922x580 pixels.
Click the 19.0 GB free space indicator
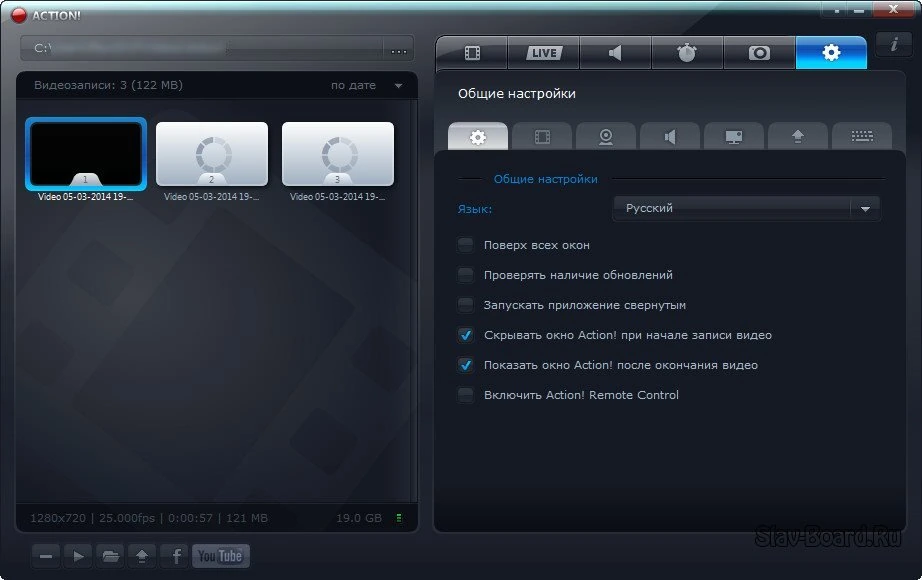[359, 518]
